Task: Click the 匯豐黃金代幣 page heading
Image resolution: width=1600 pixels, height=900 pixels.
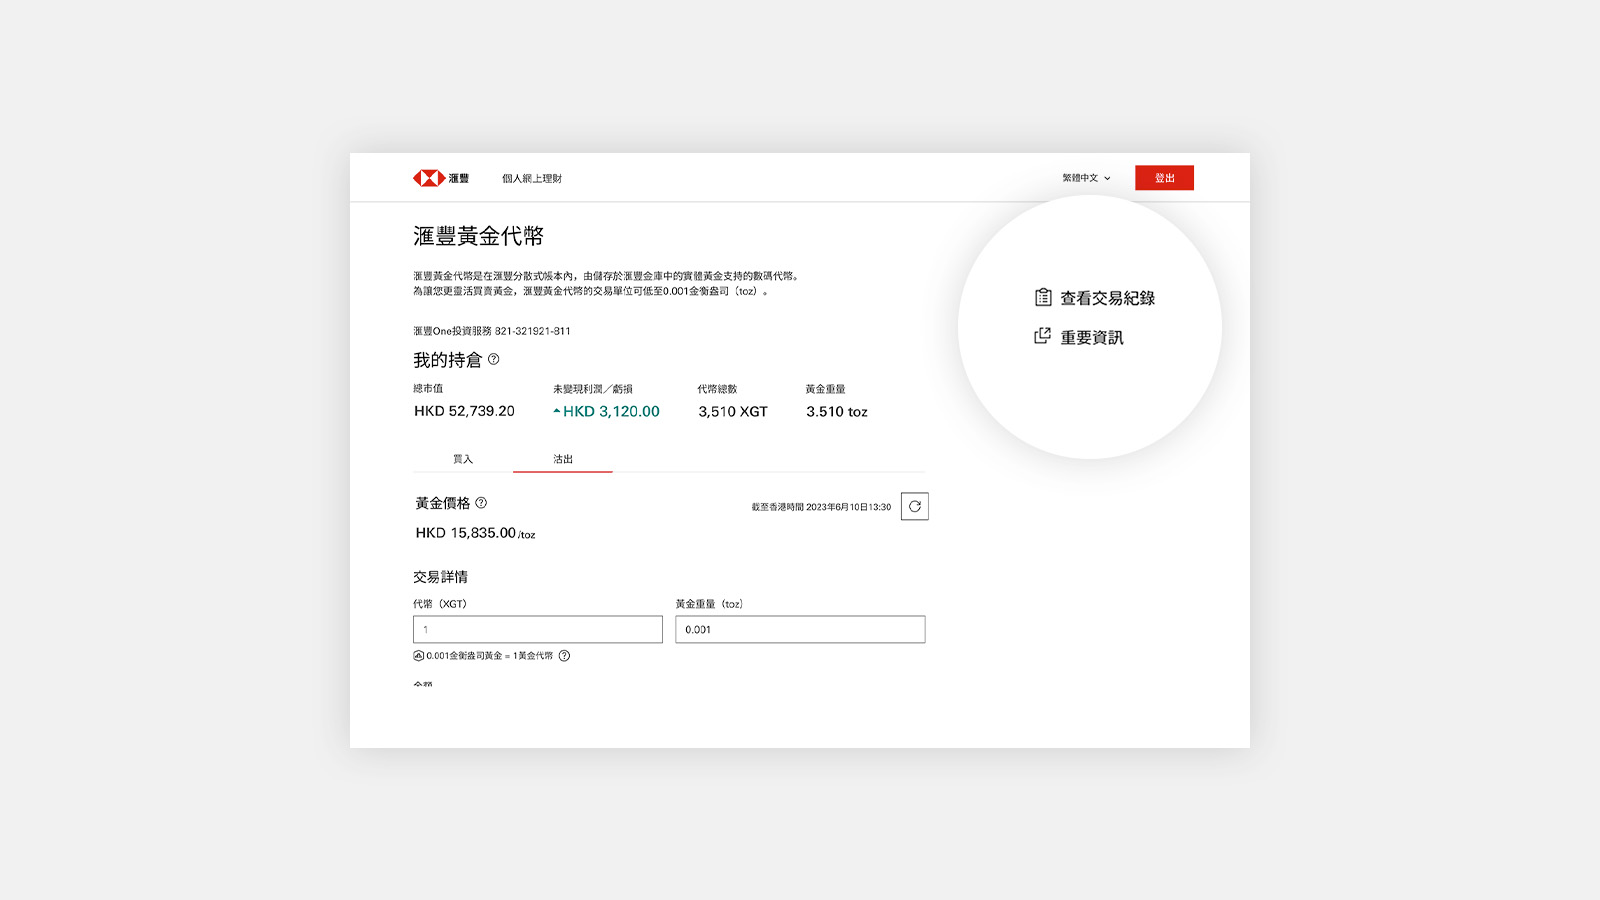Action: [478, 236]
